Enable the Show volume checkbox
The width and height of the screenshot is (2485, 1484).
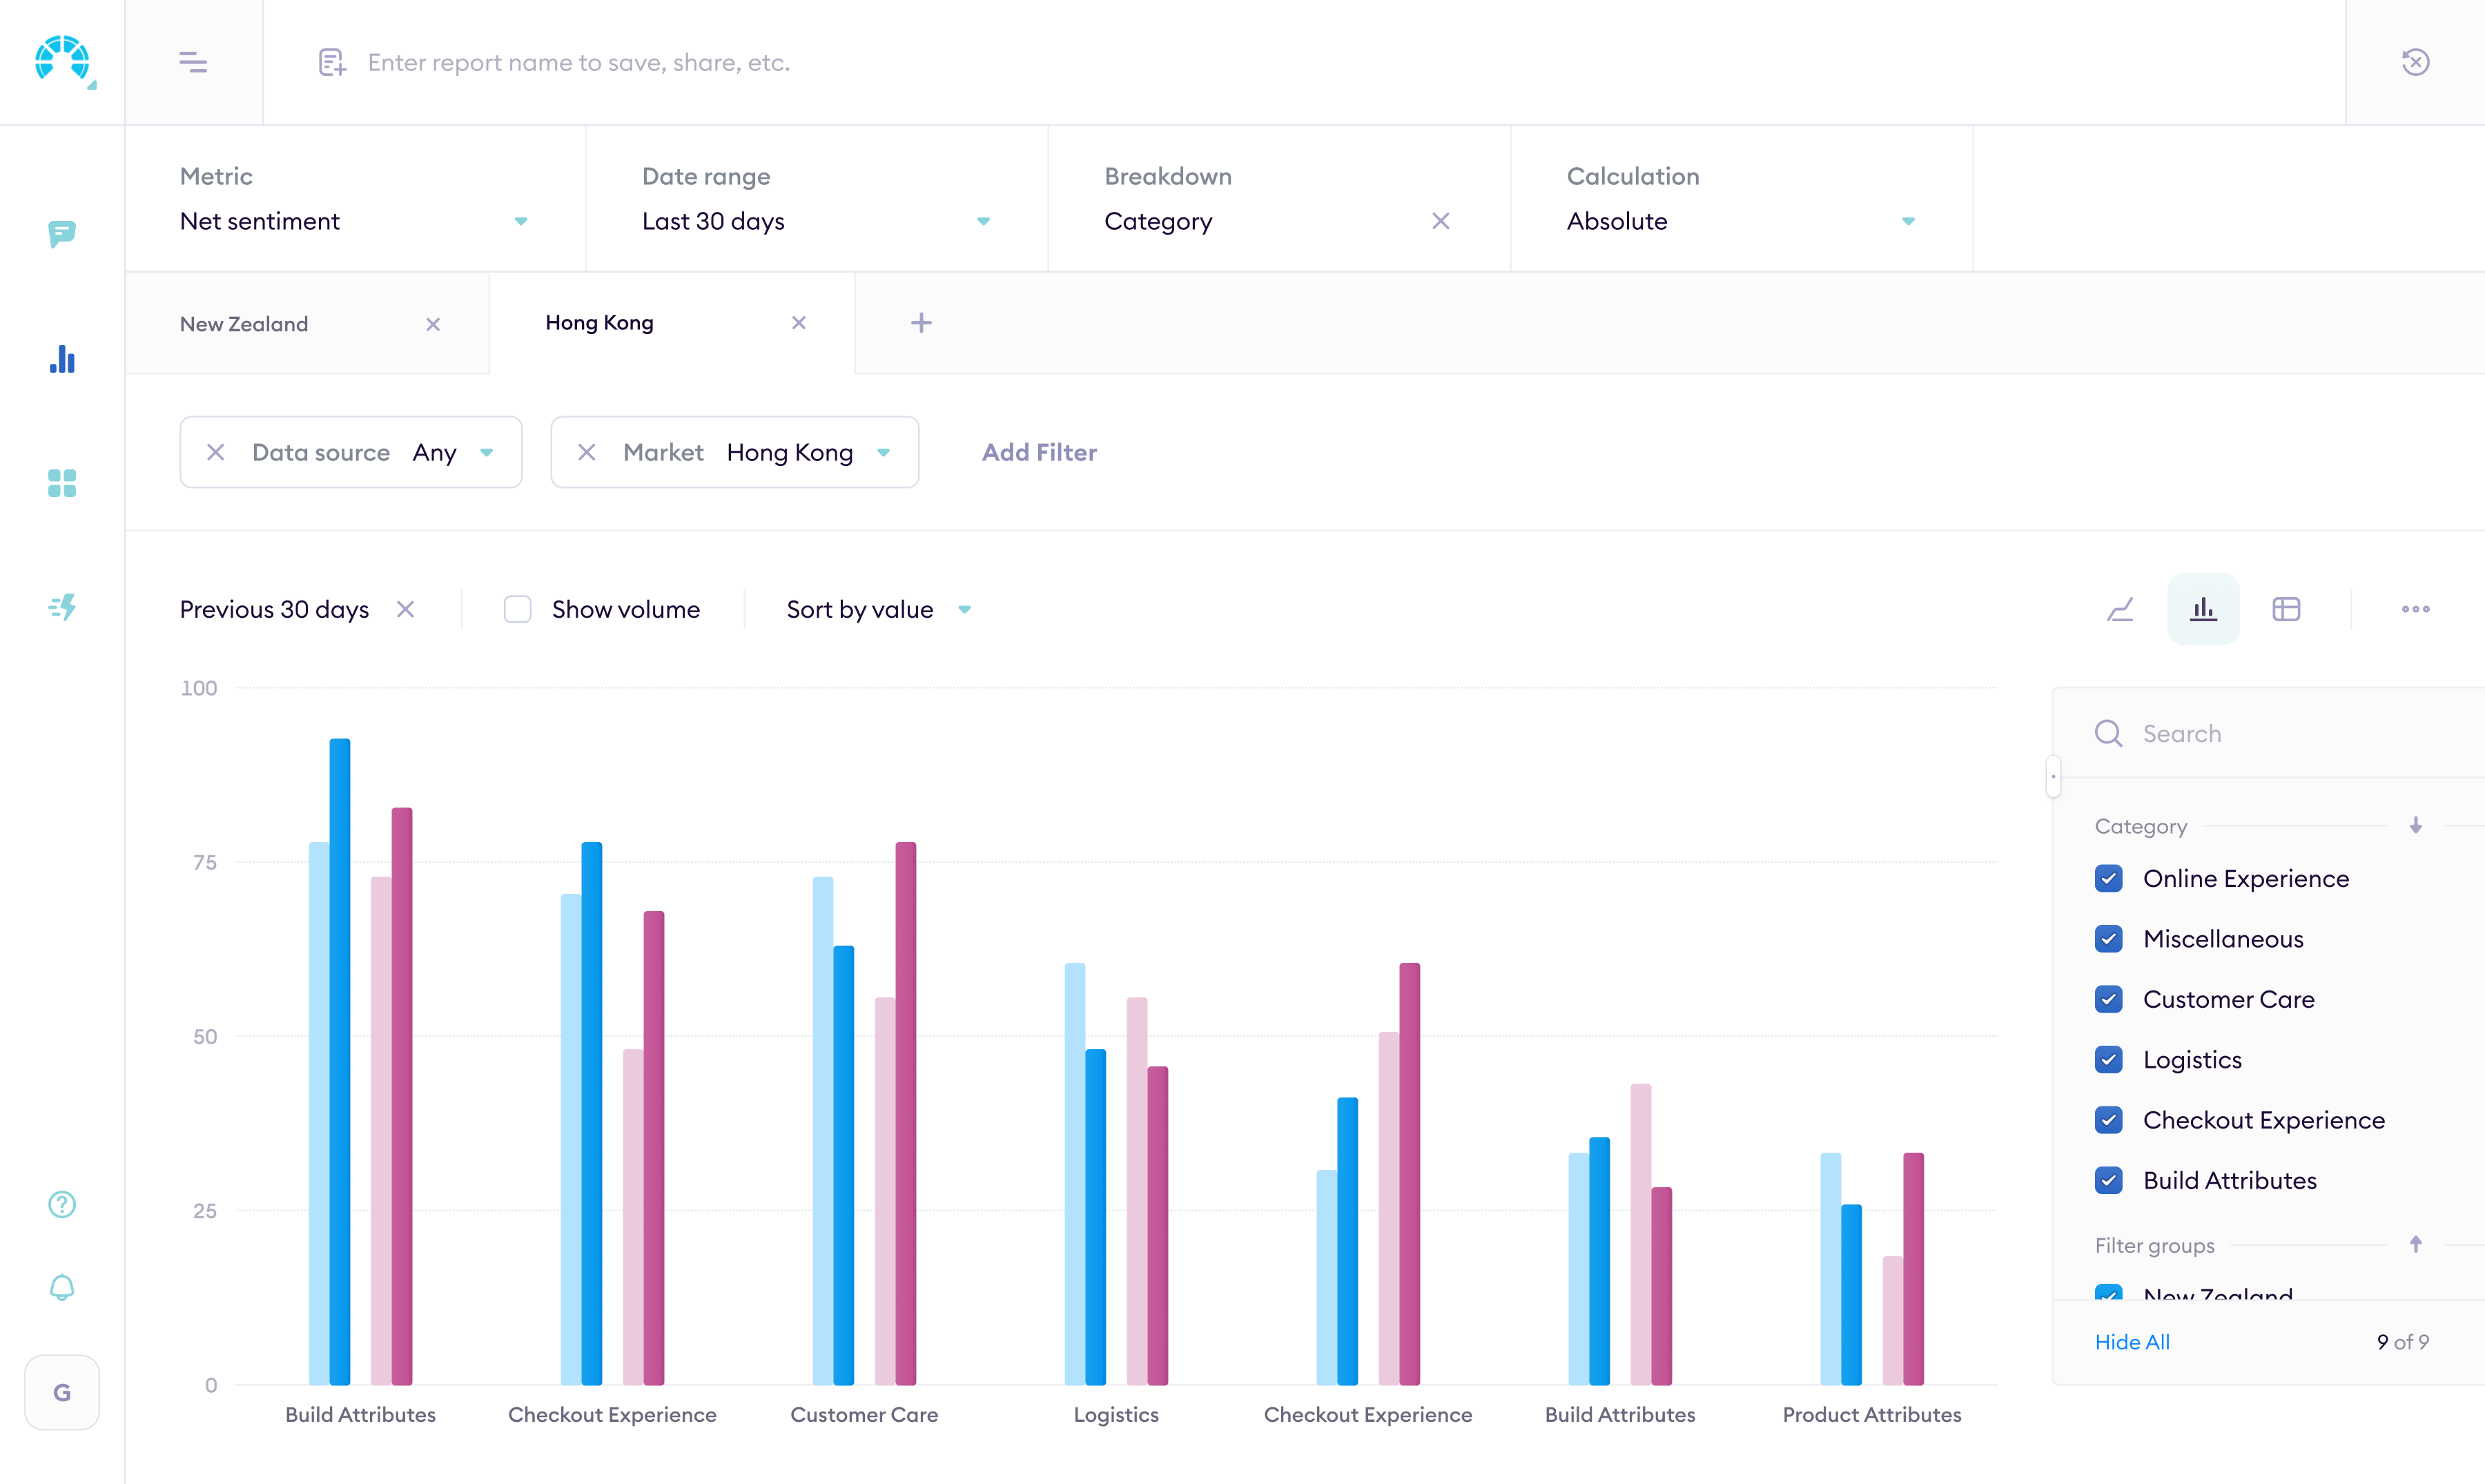(x=518, y=609)
